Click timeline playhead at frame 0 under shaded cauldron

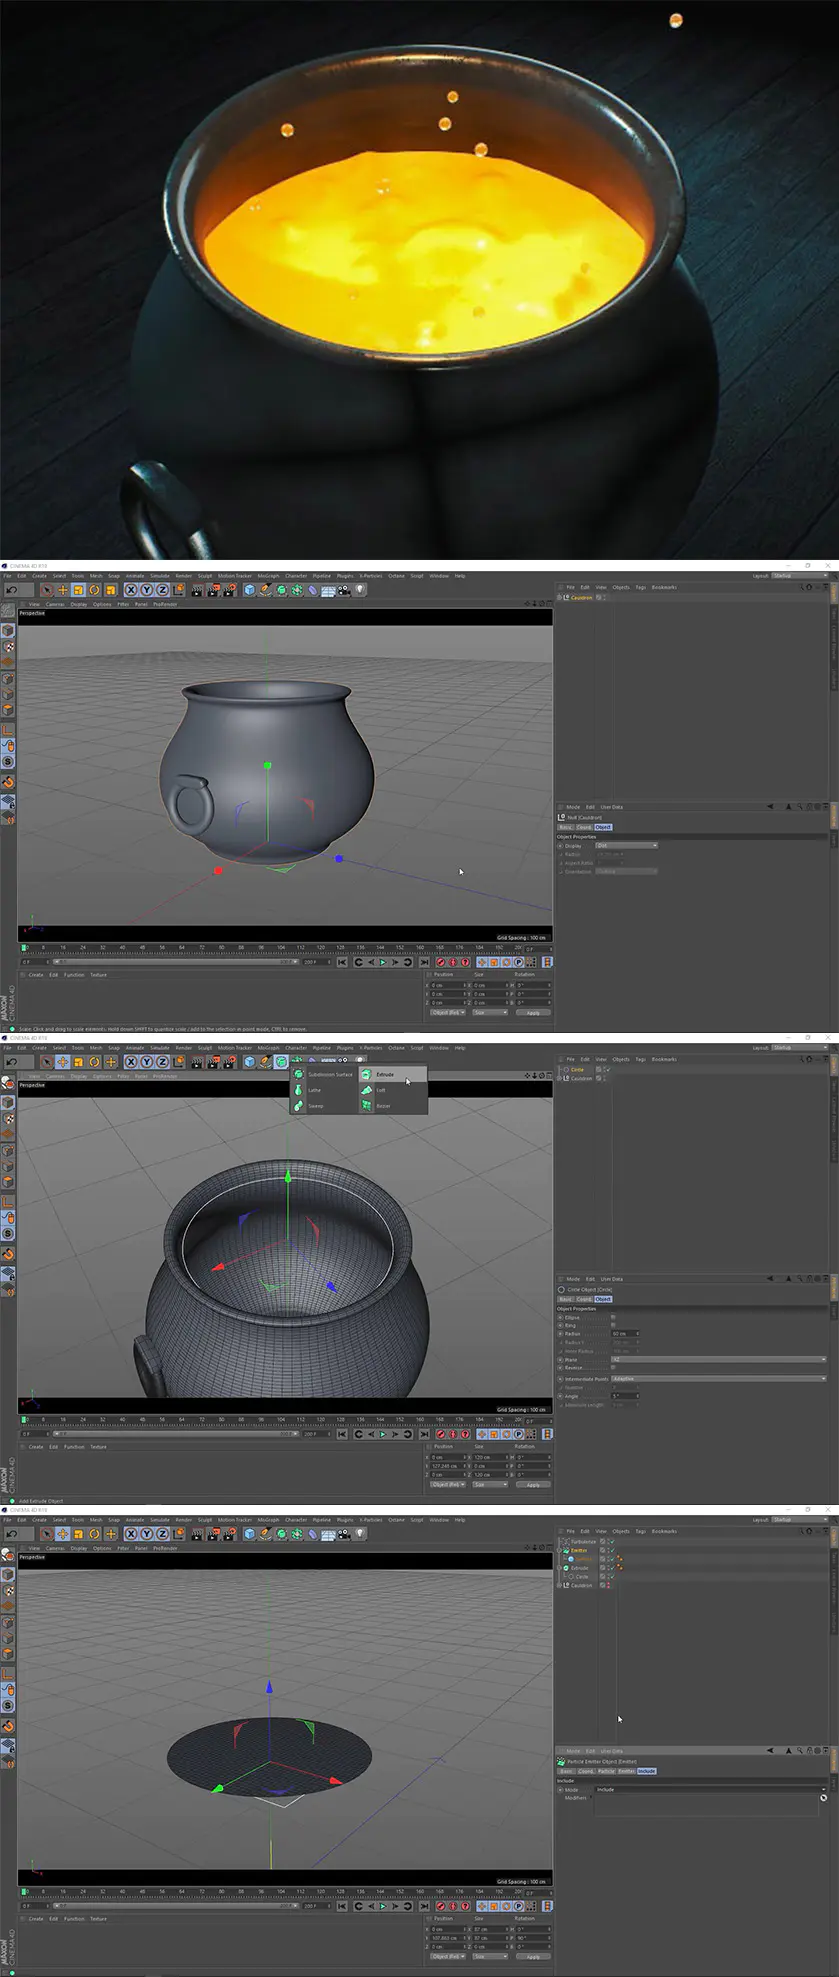click(x=24, y=947)
